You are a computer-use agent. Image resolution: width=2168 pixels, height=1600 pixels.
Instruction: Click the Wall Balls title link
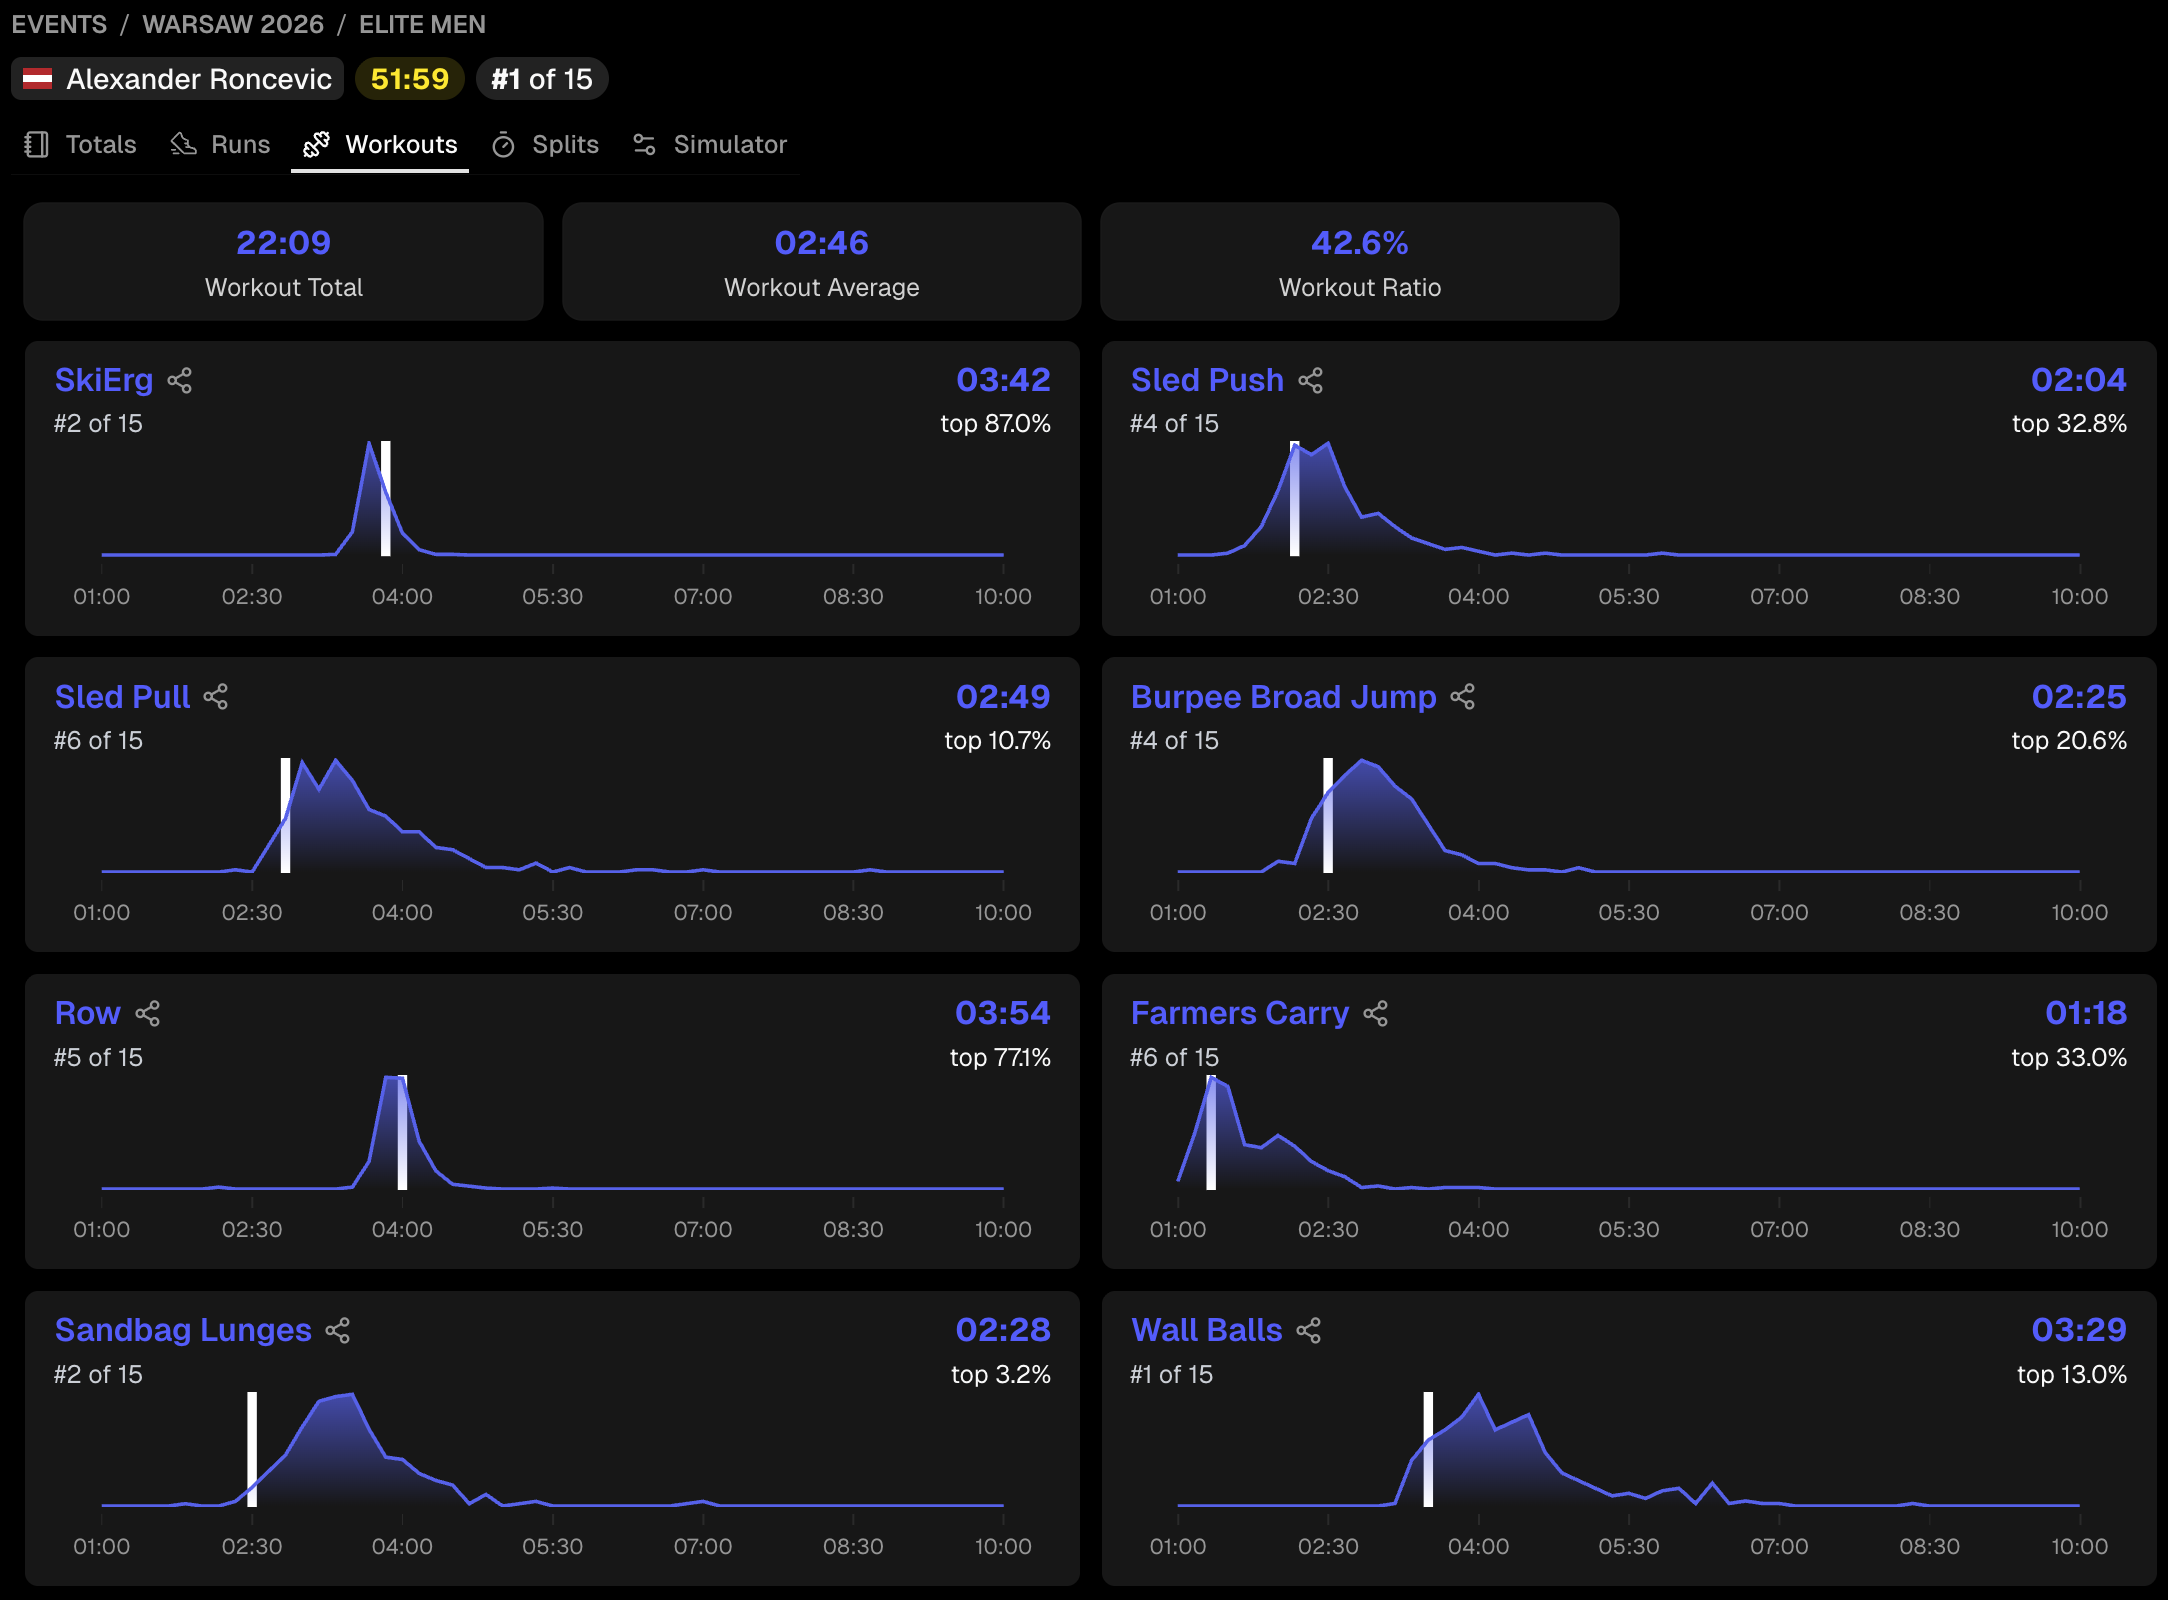(1206, 1331)
